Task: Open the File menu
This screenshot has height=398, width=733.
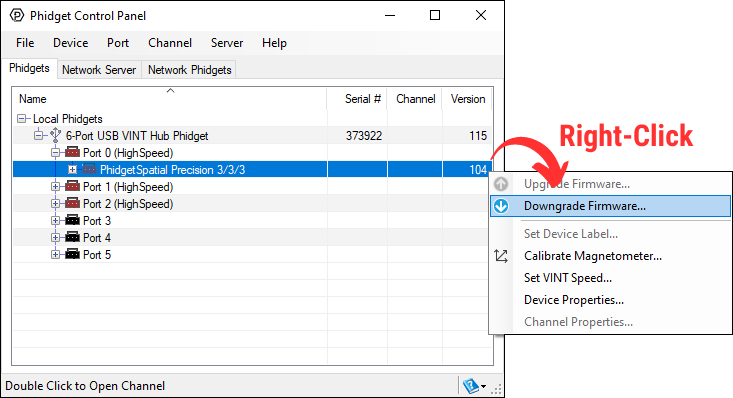Action: 25,43
